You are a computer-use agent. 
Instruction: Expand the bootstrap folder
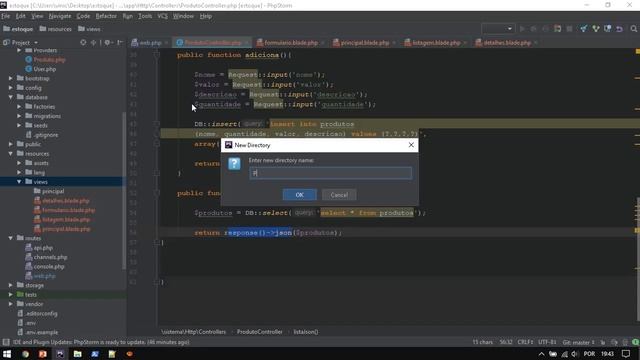(11, 78)
